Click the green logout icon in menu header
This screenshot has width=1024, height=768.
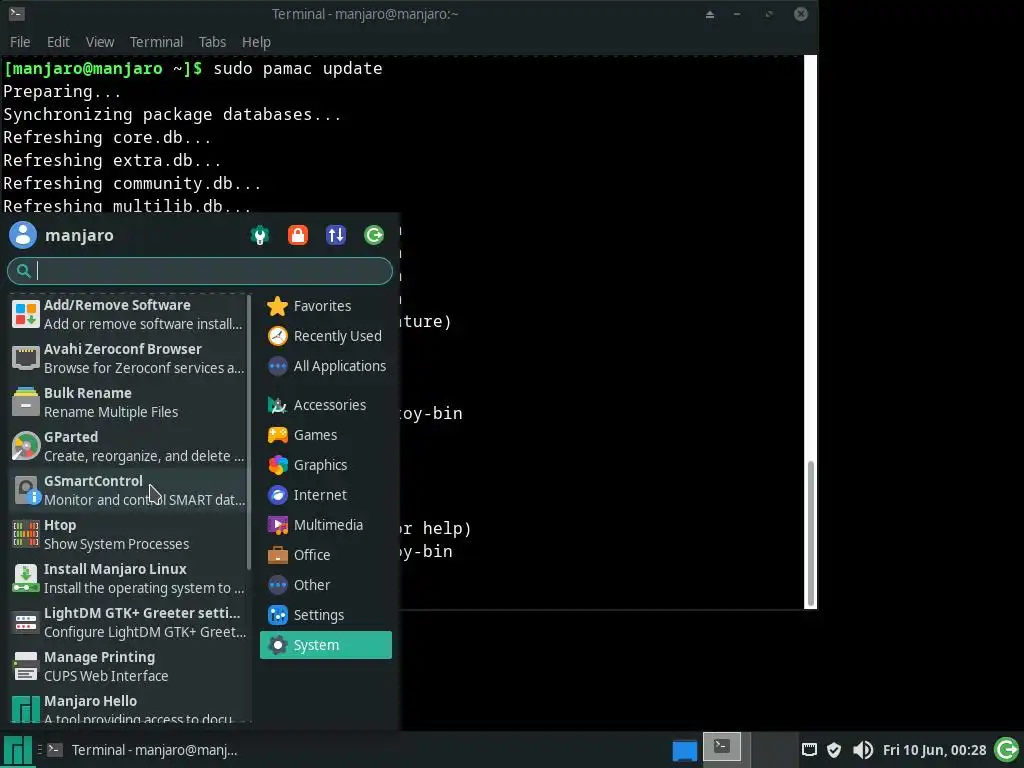coord(374,235)
